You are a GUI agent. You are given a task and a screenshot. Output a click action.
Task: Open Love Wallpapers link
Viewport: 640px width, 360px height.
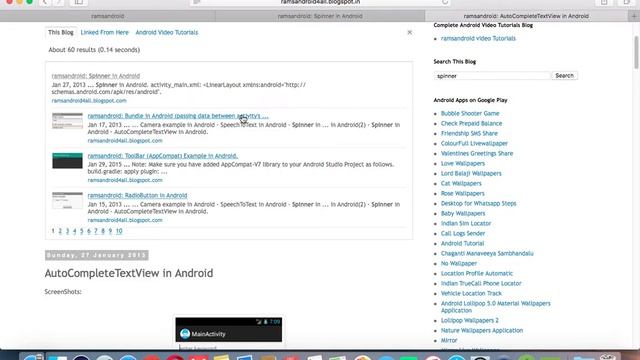coord(463,163)
